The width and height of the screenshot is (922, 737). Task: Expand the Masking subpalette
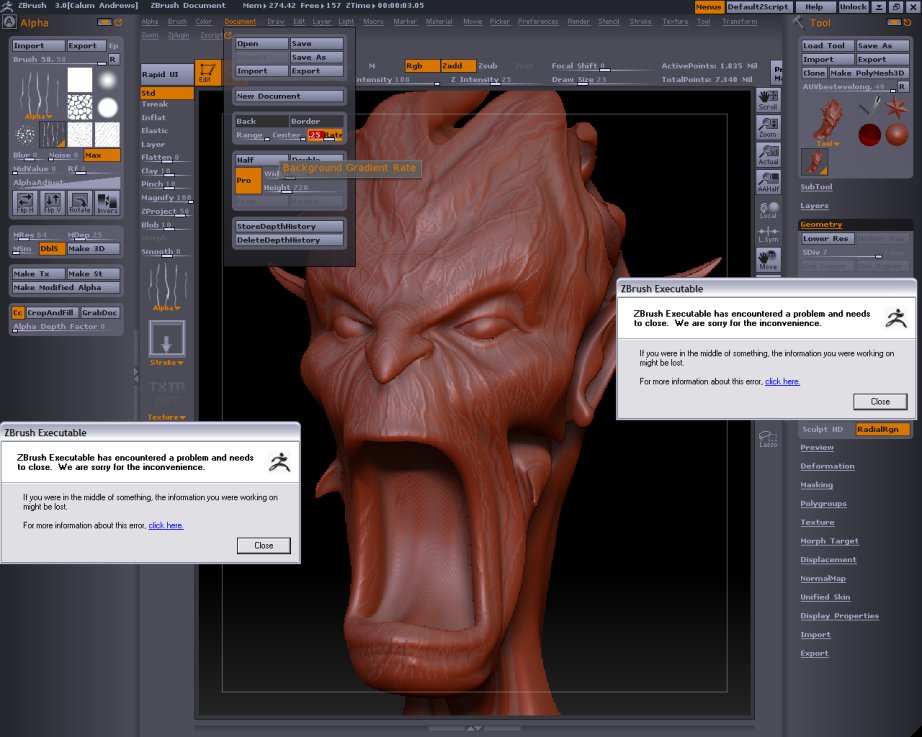tap(817, 485)
